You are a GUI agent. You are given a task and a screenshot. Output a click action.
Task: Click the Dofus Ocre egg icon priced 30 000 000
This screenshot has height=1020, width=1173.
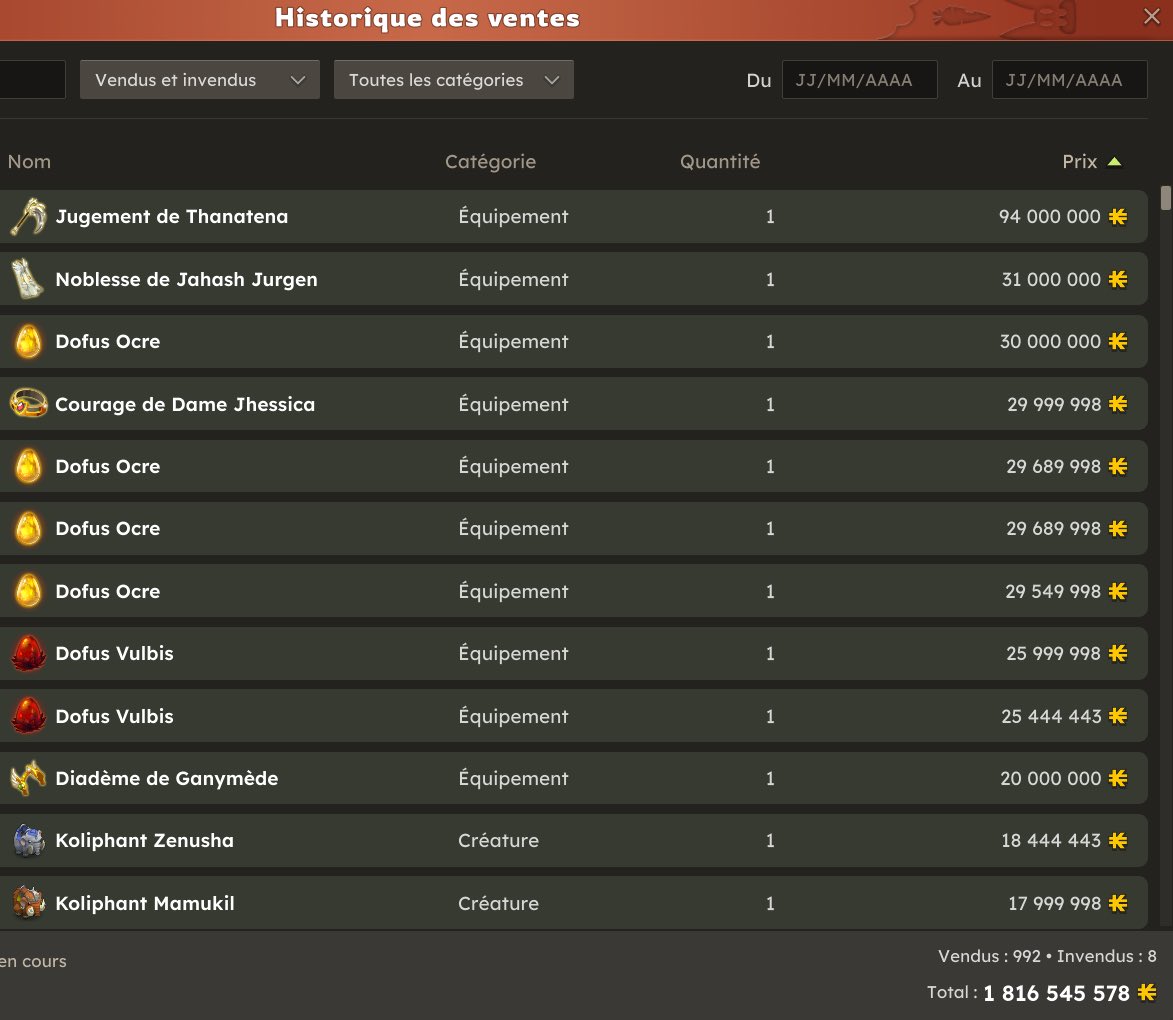click(28, 342)
